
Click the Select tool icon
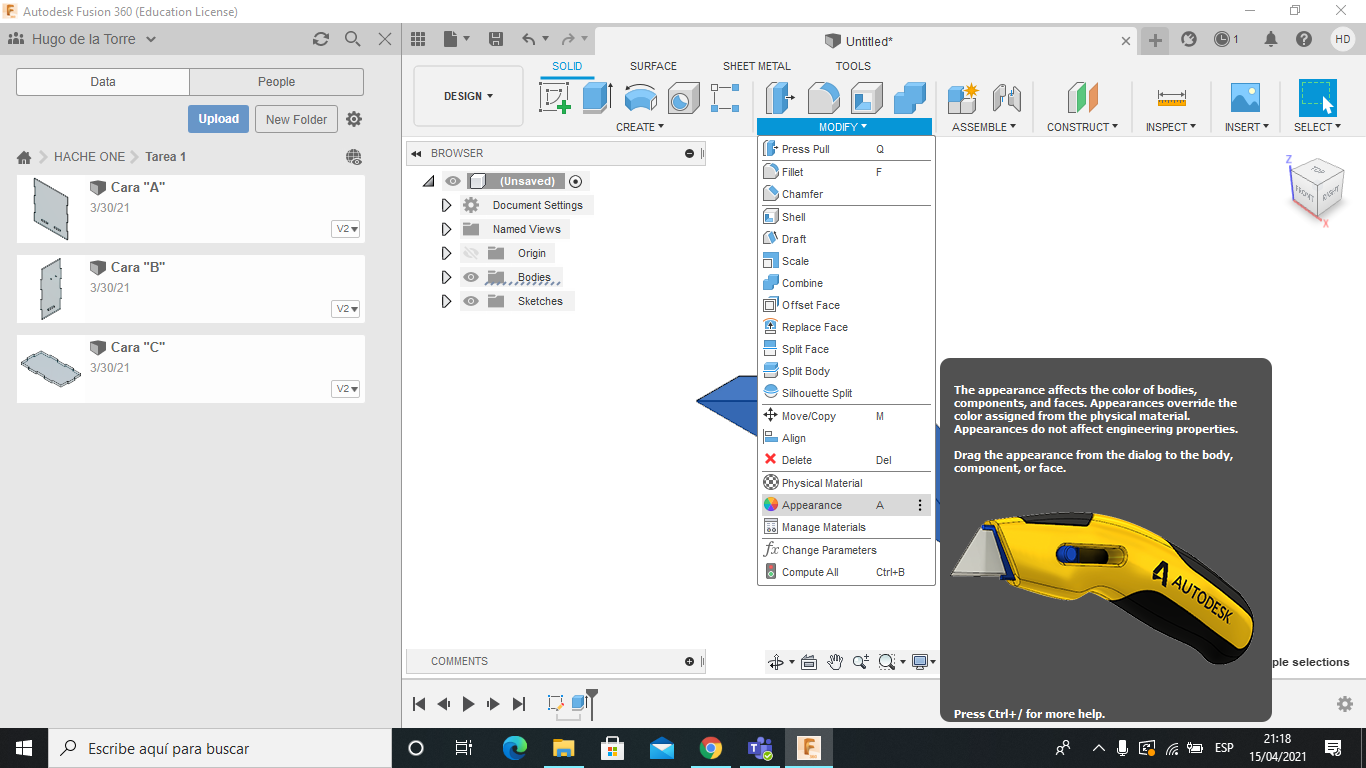click(x=1318, y=98)
